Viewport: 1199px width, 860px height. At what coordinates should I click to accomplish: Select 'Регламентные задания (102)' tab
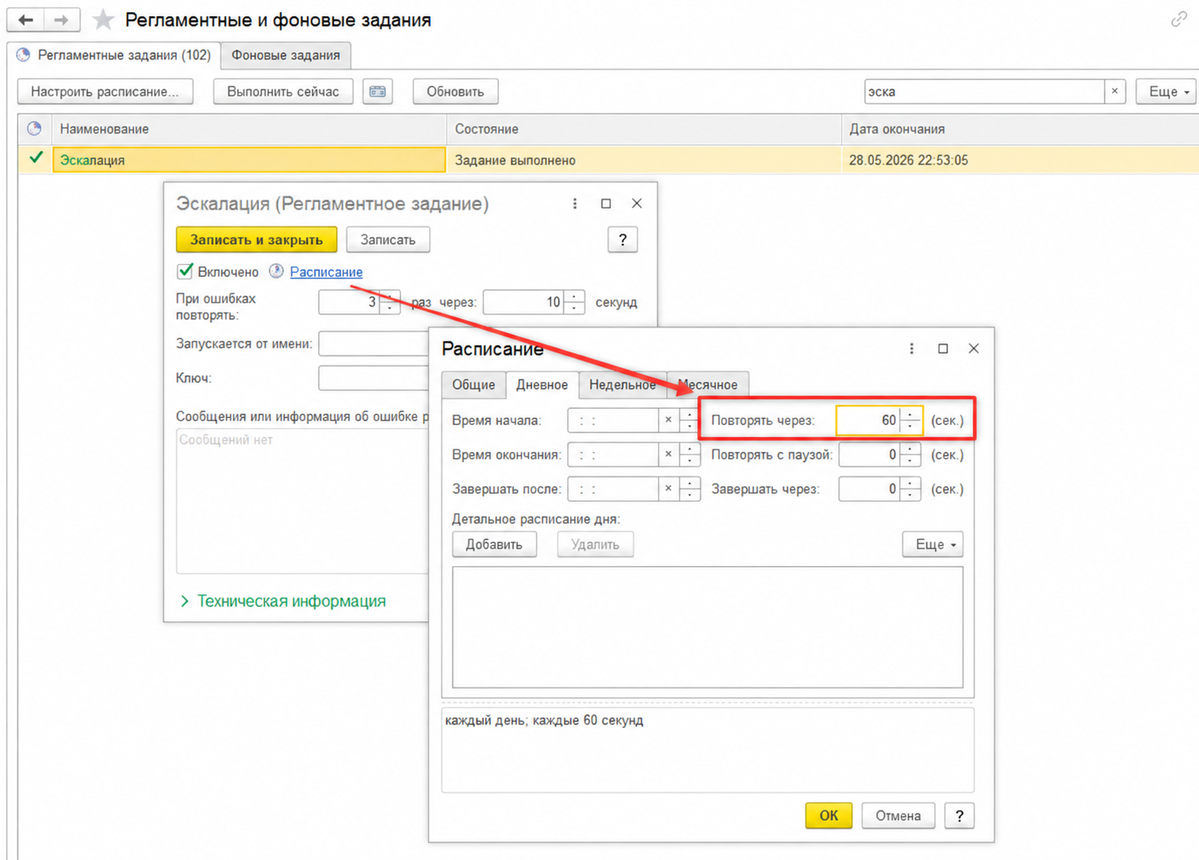[114, 55]
